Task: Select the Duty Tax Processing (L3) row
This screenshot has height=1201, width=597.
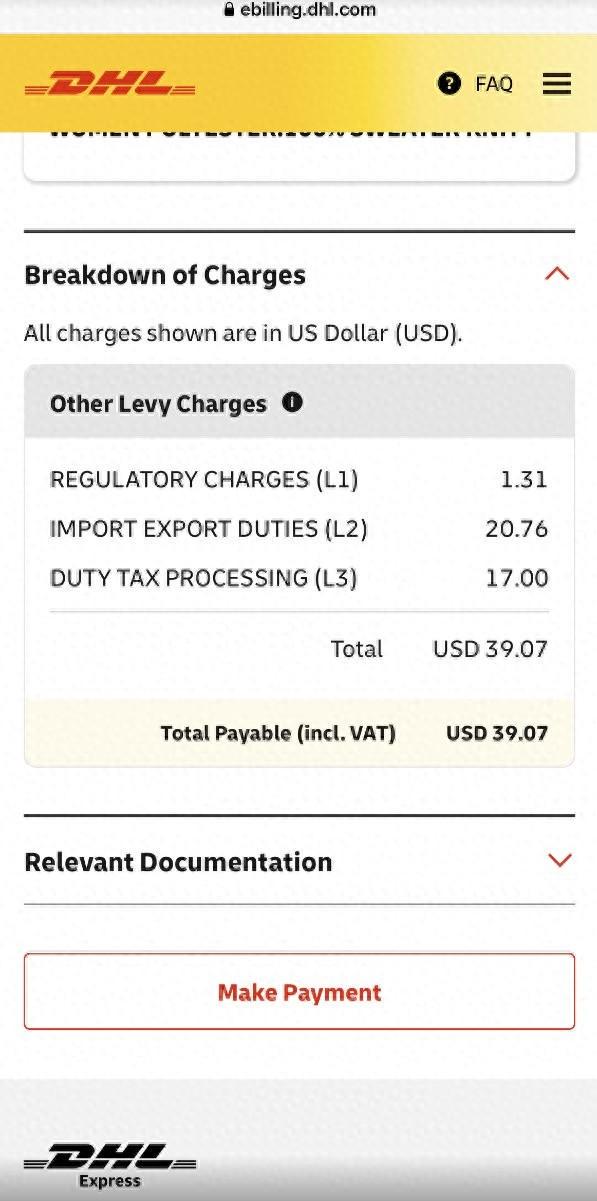Action: [x=299, y=578]
